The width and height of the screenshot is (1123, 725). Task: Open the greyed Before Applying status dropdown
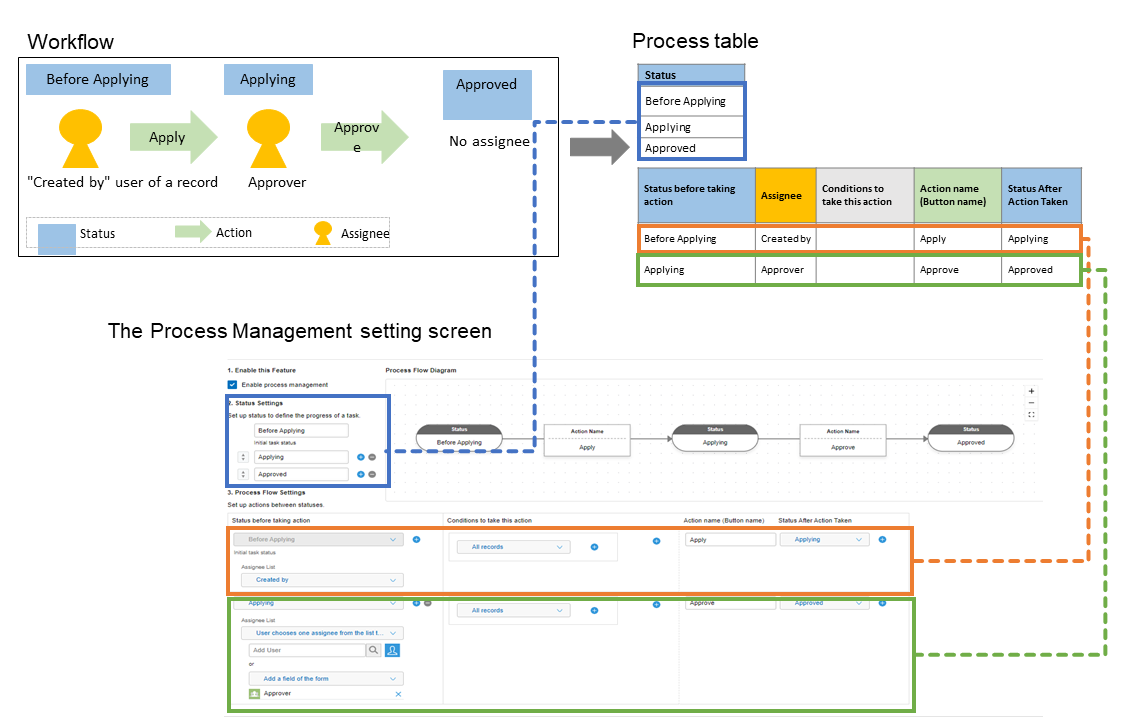click(x=319, y=539)
